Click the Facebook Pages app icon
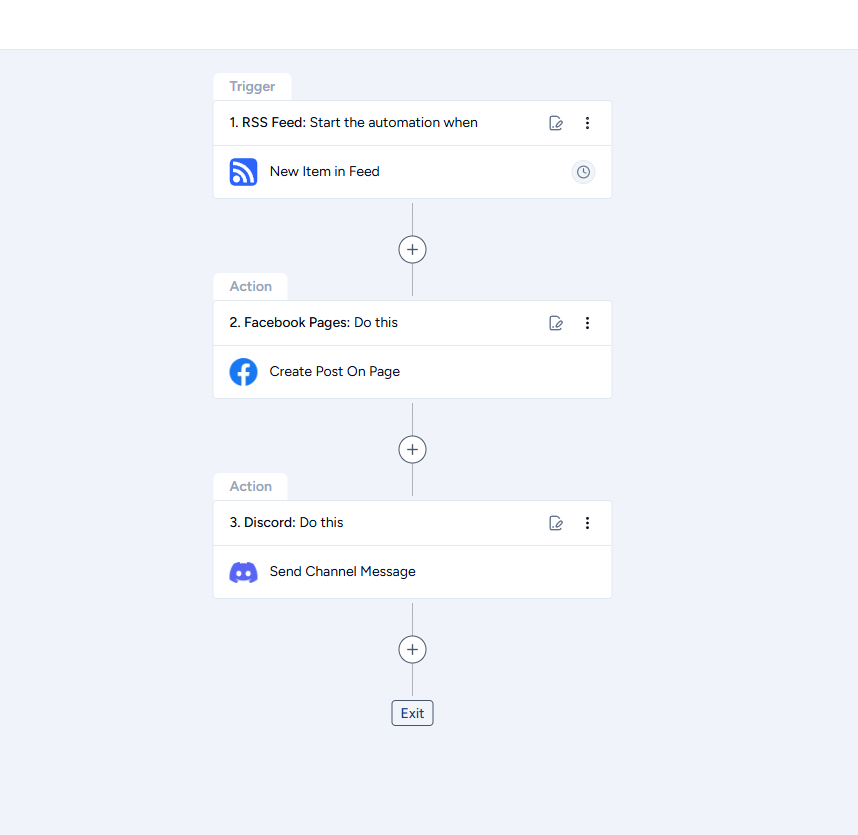 point(243,372)
